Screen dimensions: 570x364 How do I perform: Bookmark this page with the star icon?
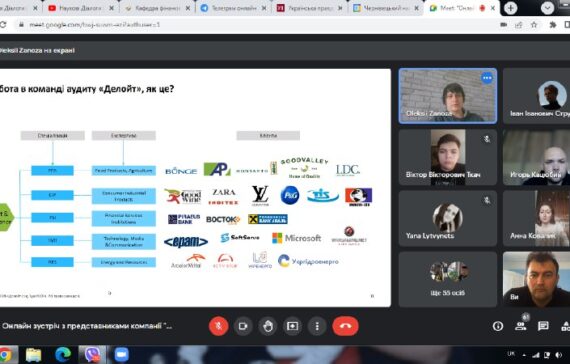point(534,25)
